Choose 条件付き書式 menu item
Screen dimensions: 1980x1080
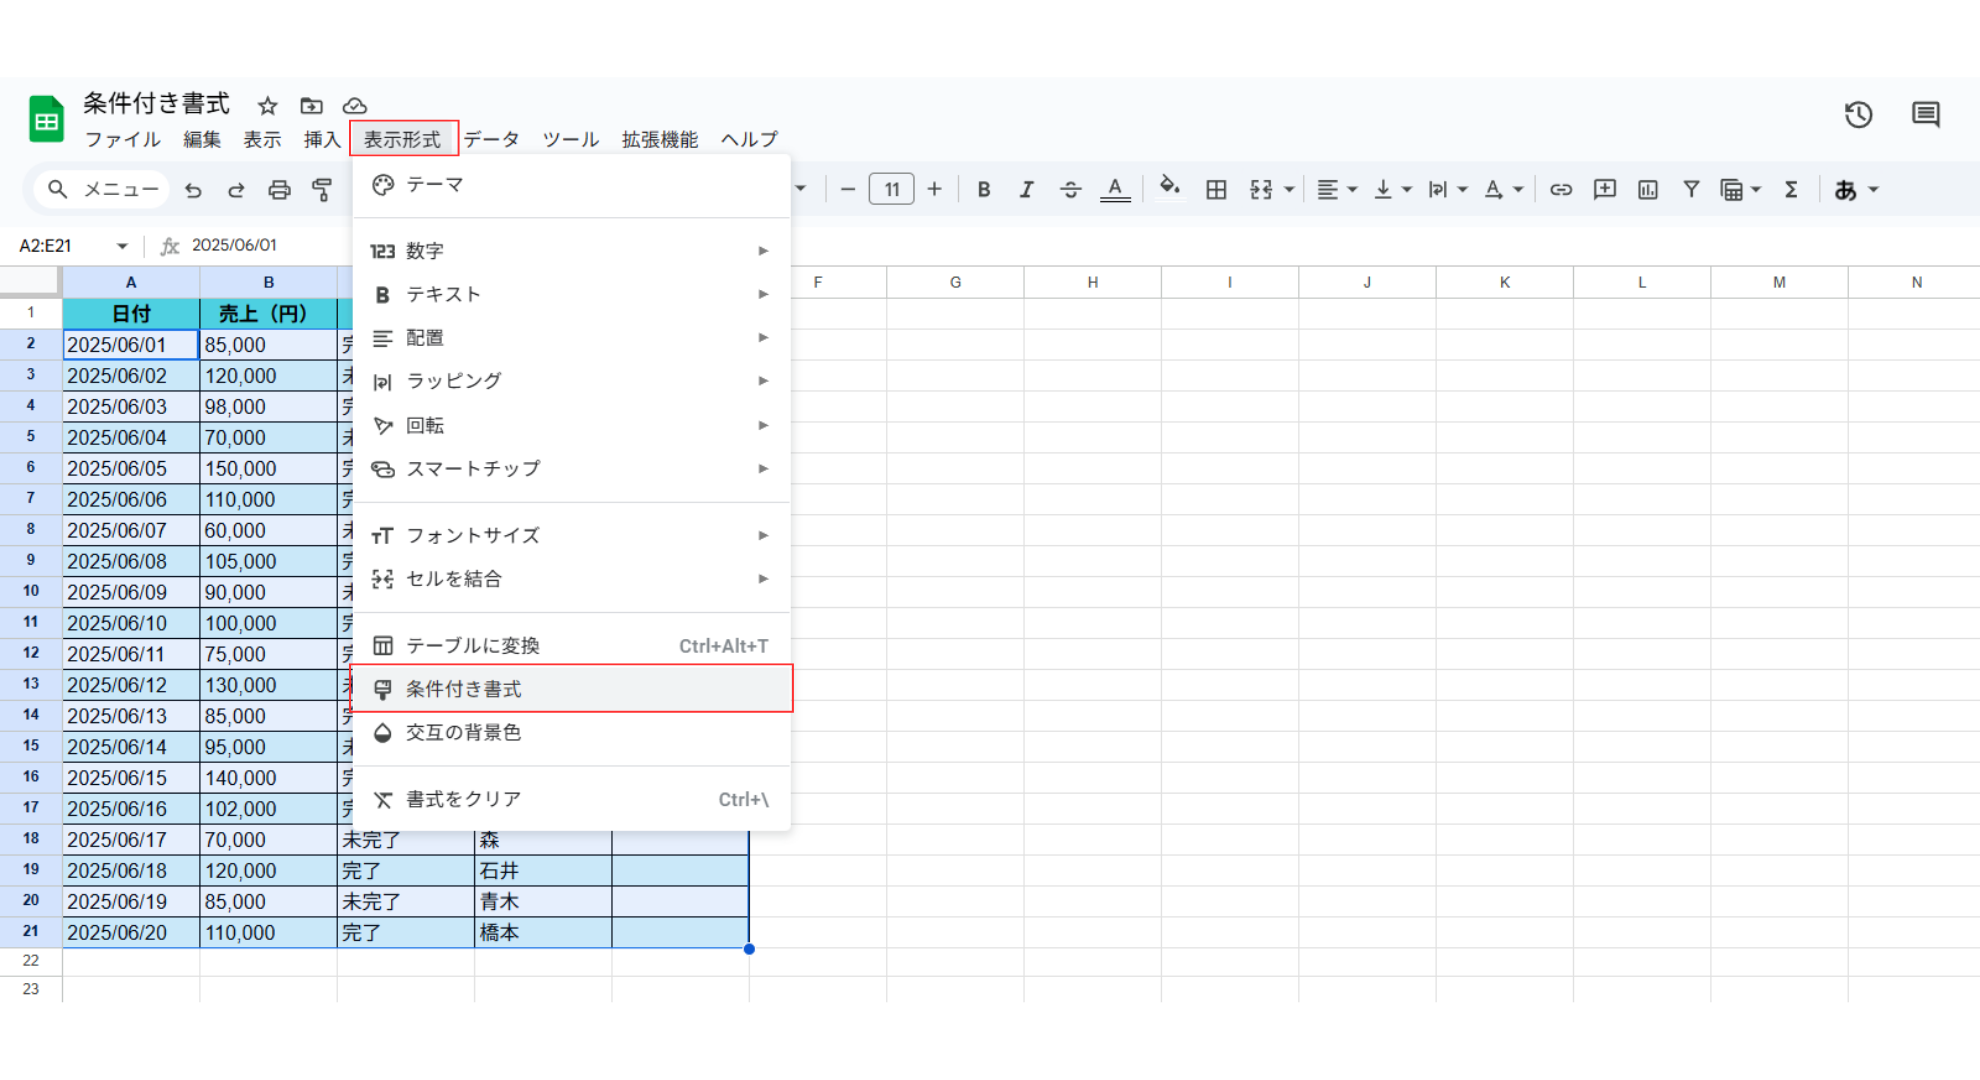pyautogui.click(x=571, y=689)
